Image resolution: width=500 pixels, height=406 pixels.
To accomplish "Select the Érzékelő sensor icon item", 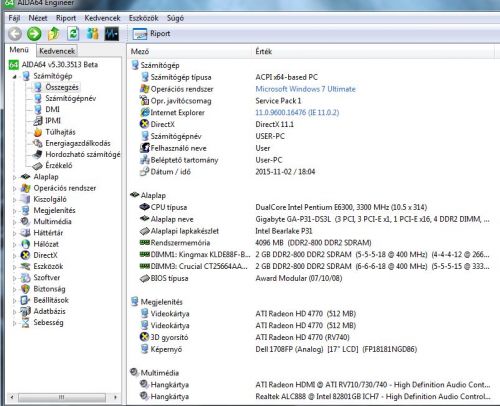I will [38, 166].
